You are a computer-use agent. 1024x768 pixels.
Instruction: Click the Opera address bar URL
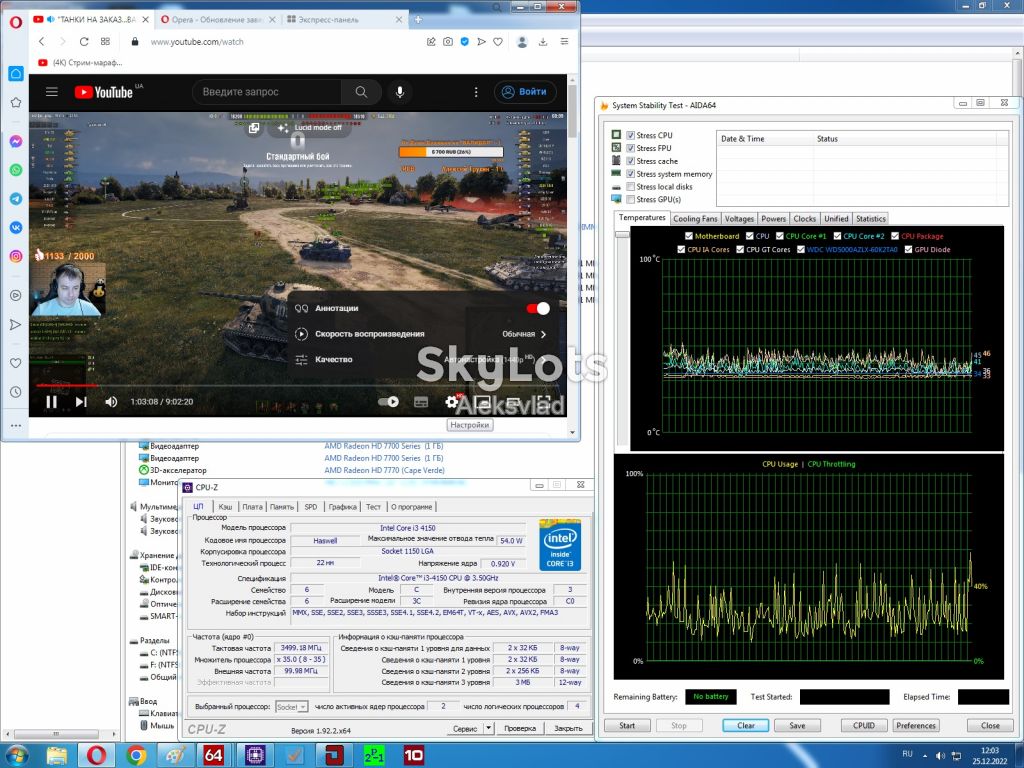197,42
